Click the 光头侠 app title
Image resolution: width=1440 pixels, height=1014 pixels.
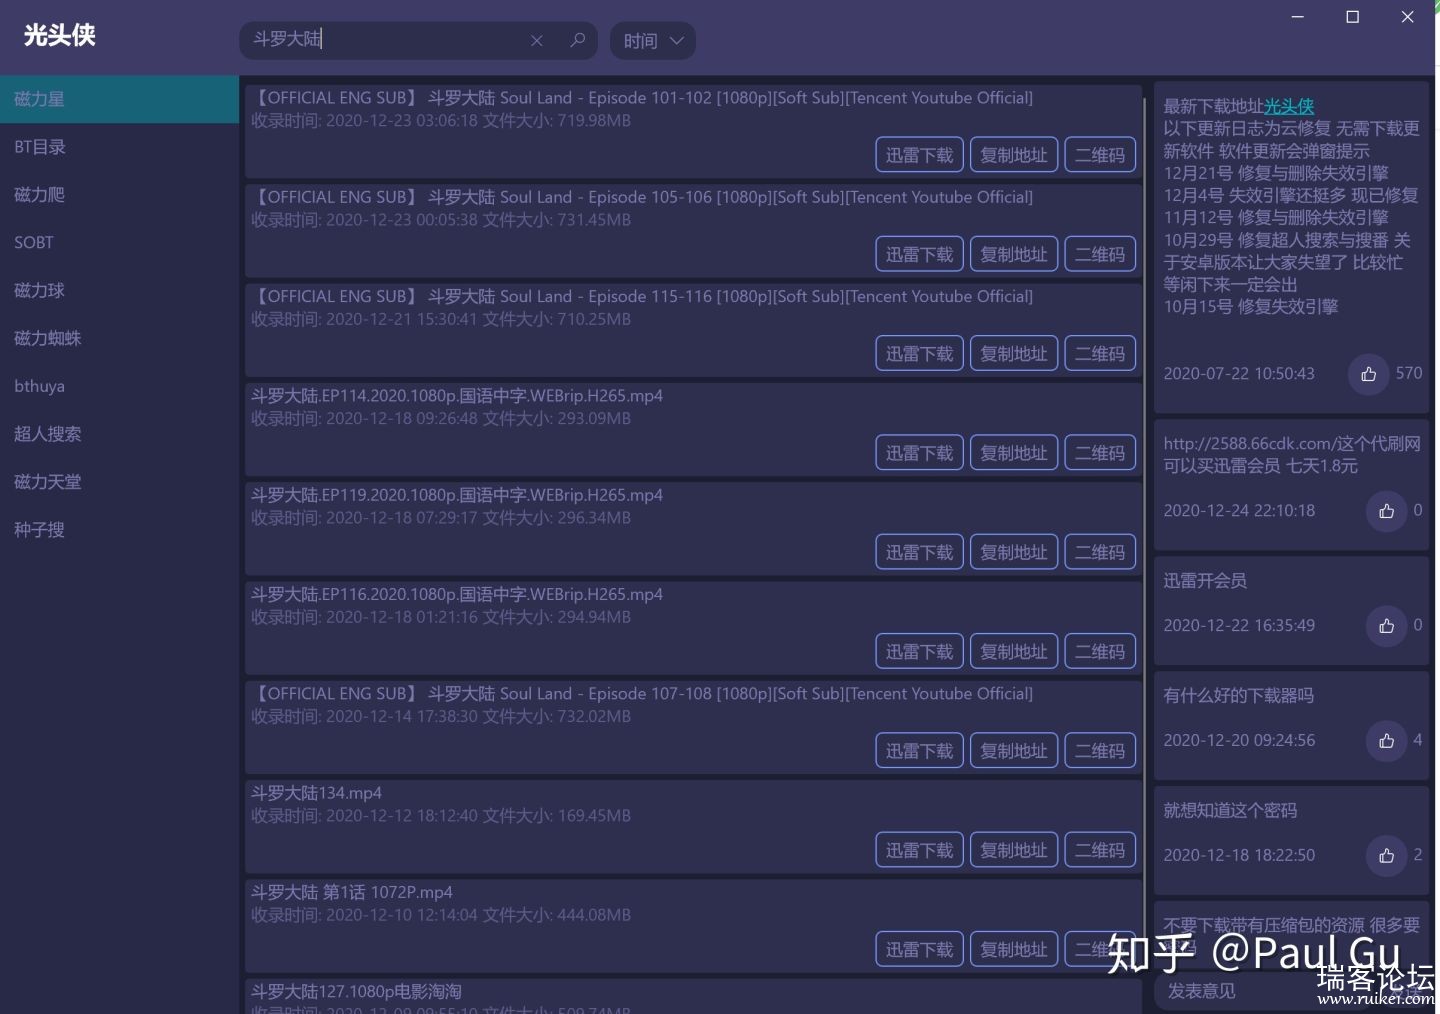pos(59,35)
